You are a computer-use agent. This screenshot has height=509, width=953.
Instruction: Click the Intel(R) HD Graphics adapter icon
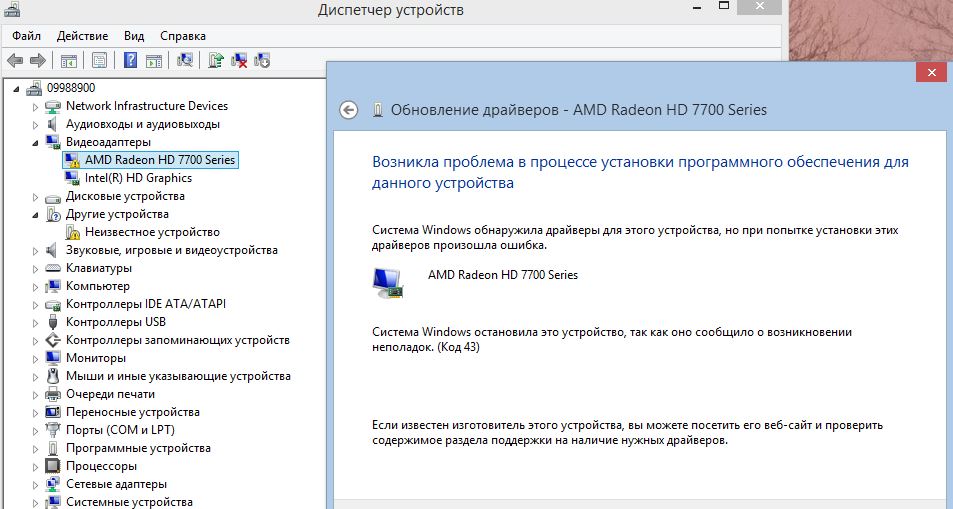pos(72,178)
